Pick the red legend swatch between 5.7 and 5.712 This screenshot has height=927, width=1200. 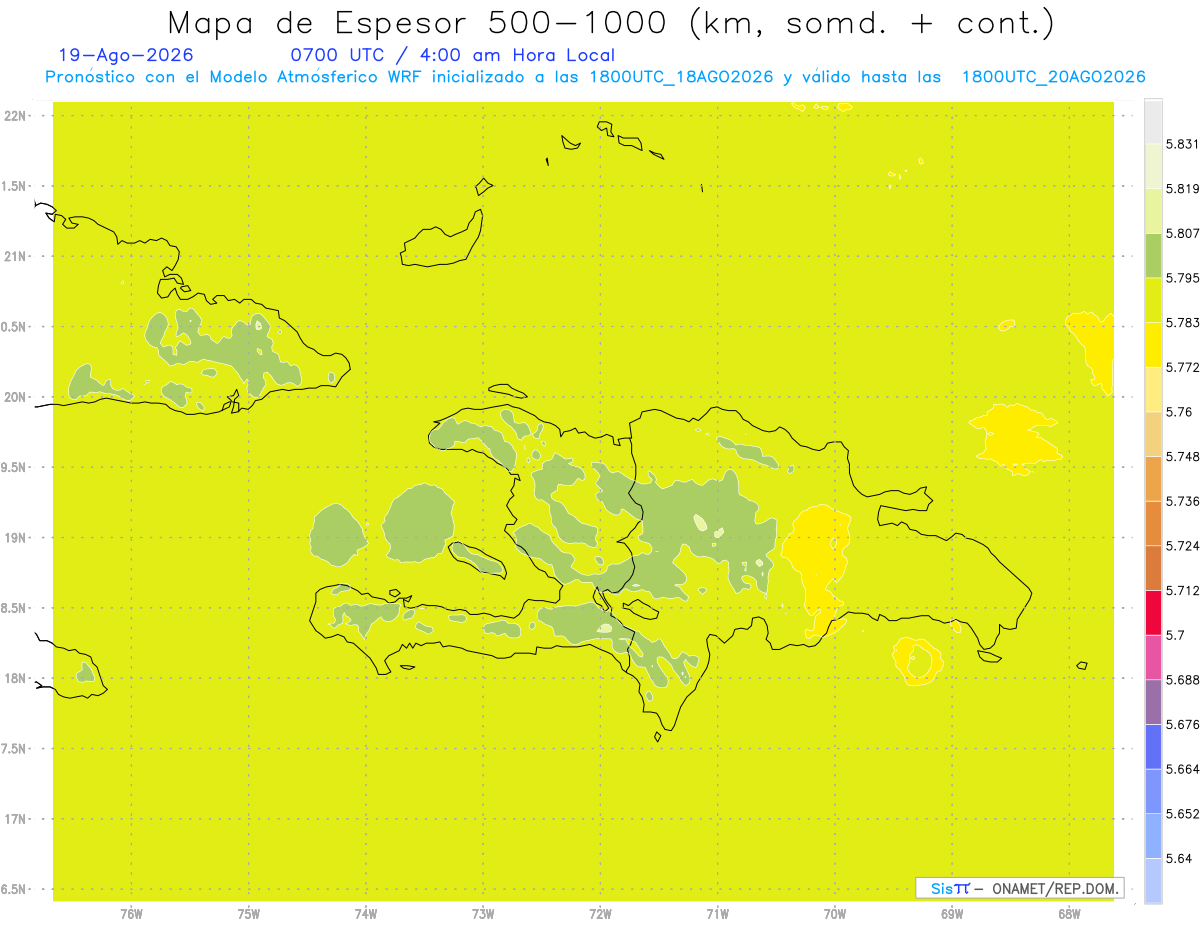pos(1153,613)
